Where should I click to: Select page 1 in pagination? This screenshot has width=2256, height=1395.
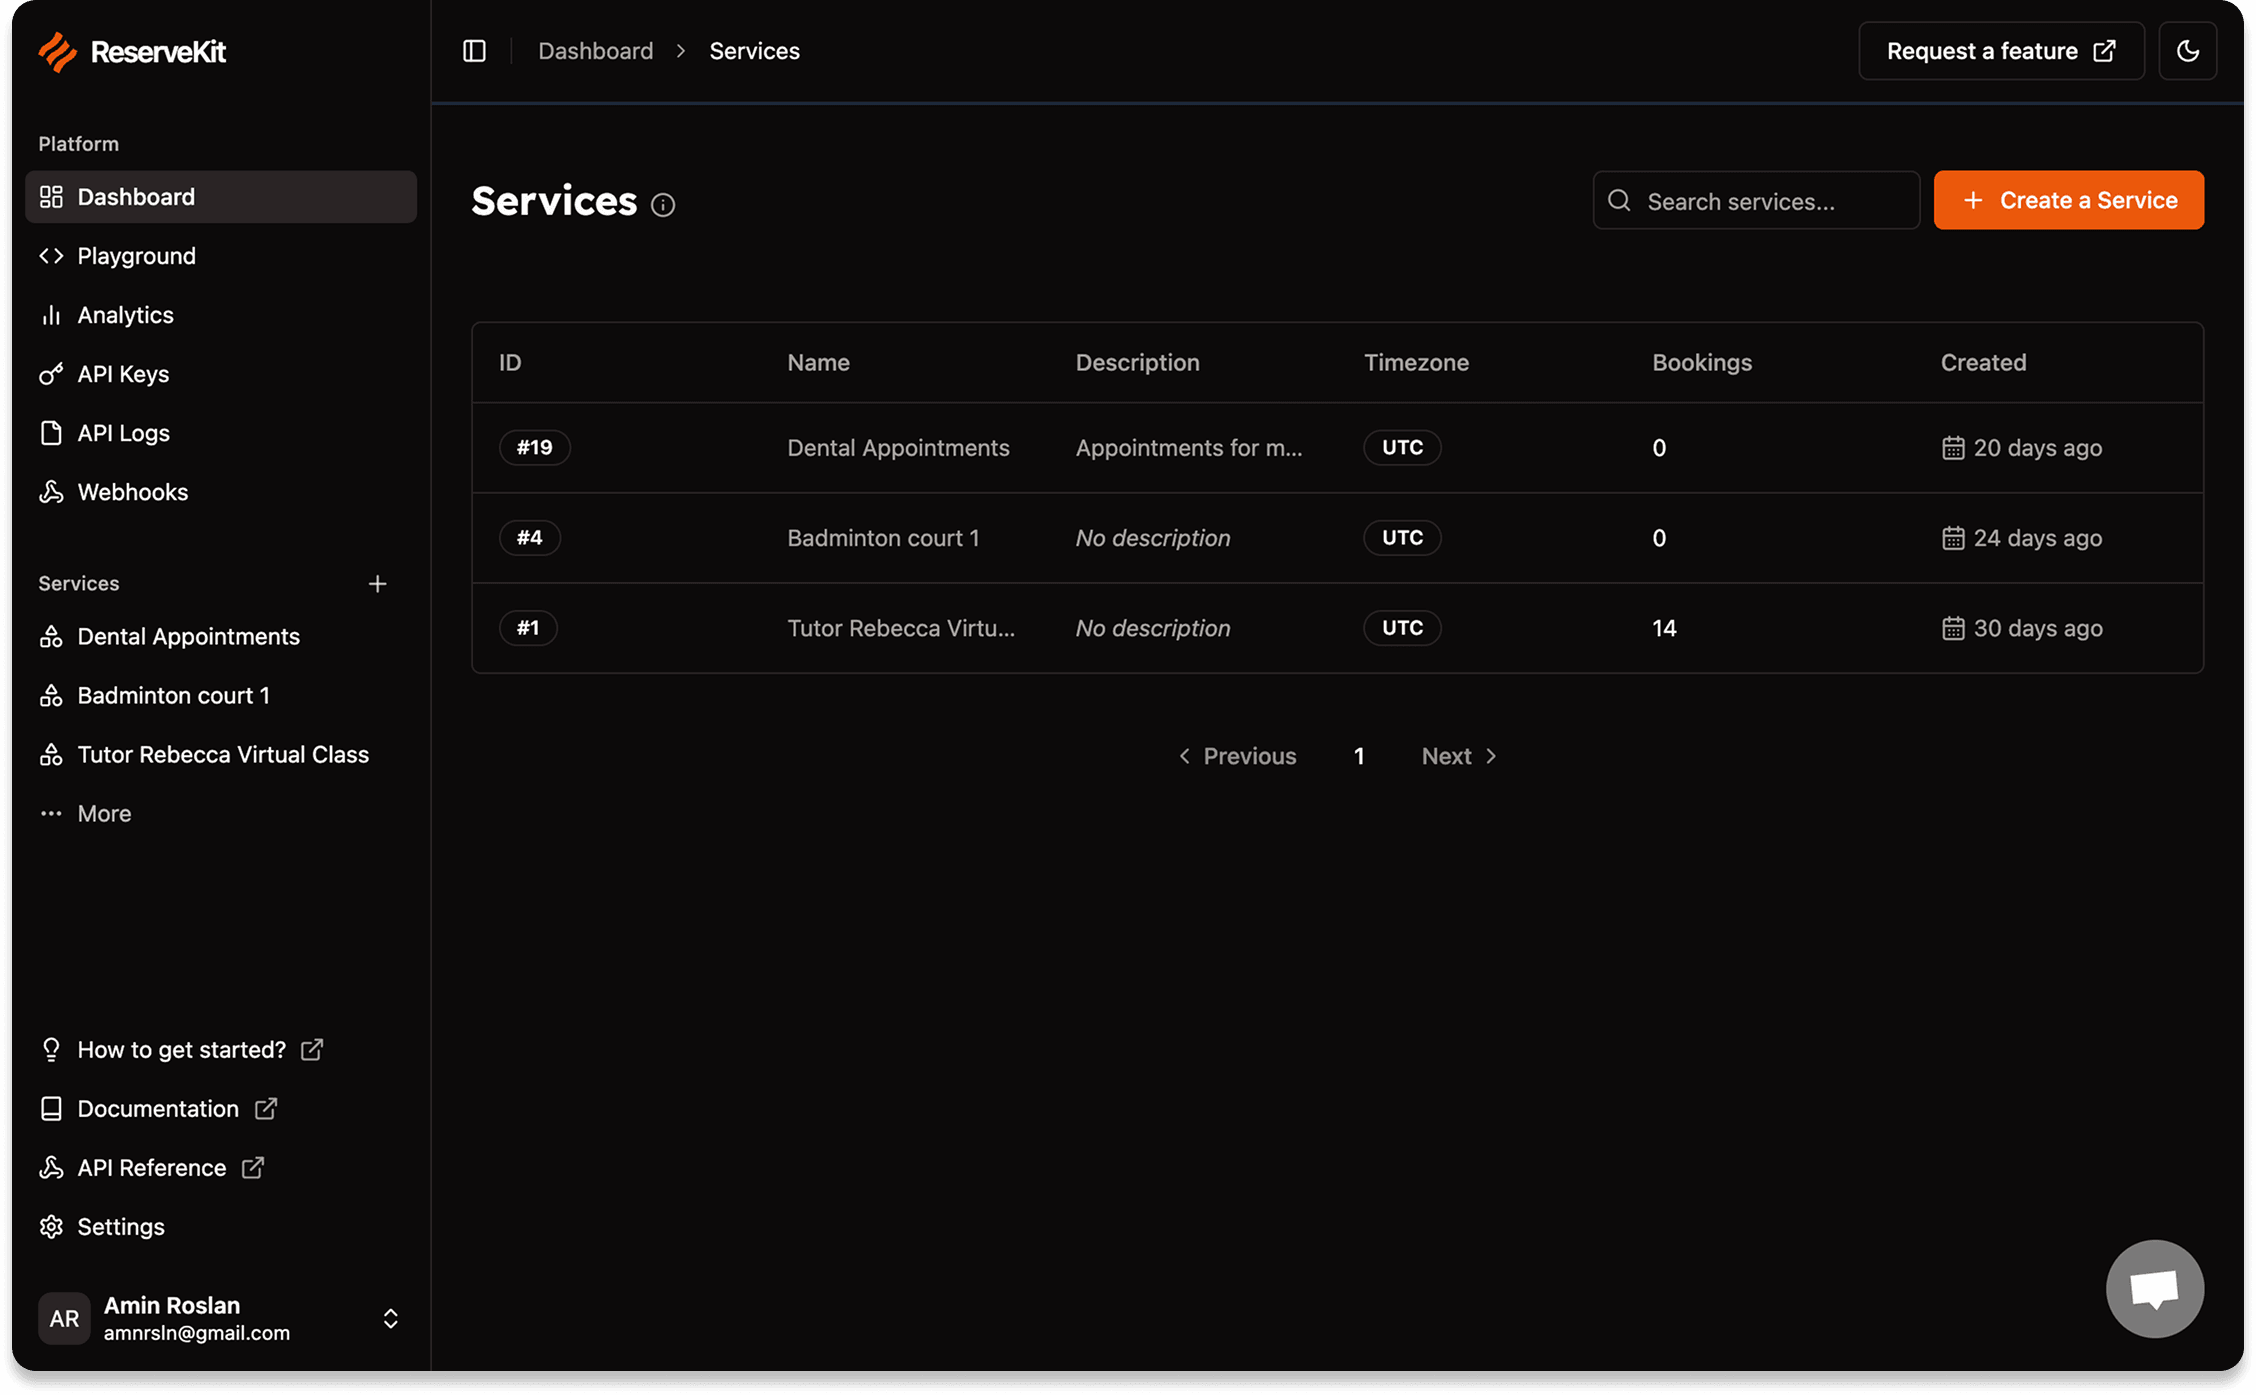[x=1358, y=757]
